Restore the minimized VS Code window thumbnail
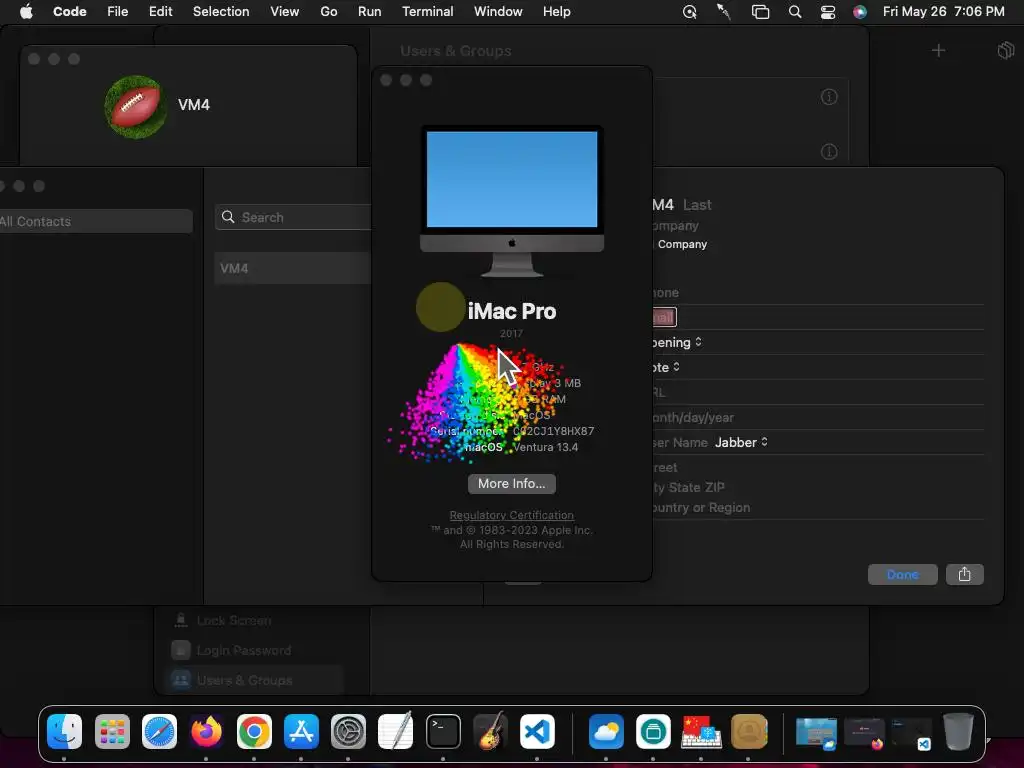 pos(911,734)
